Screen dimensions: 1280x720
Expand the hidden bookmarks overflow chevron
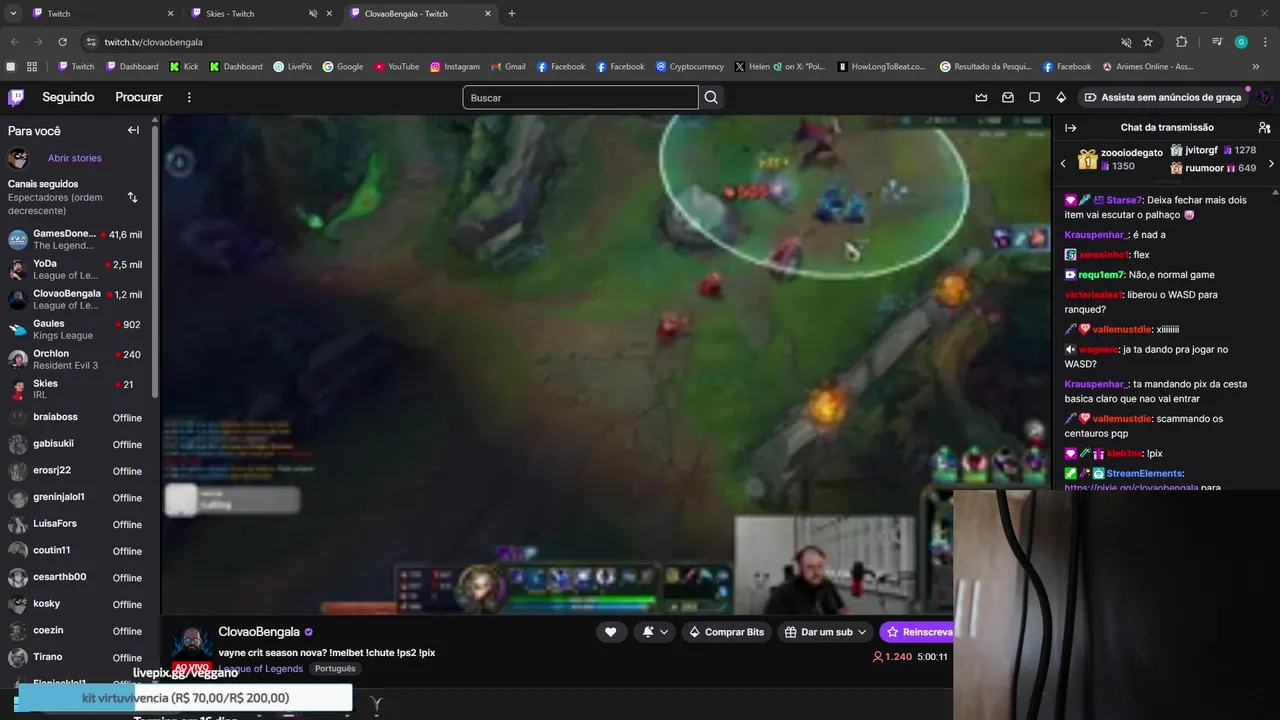[x=1256, y=67]
